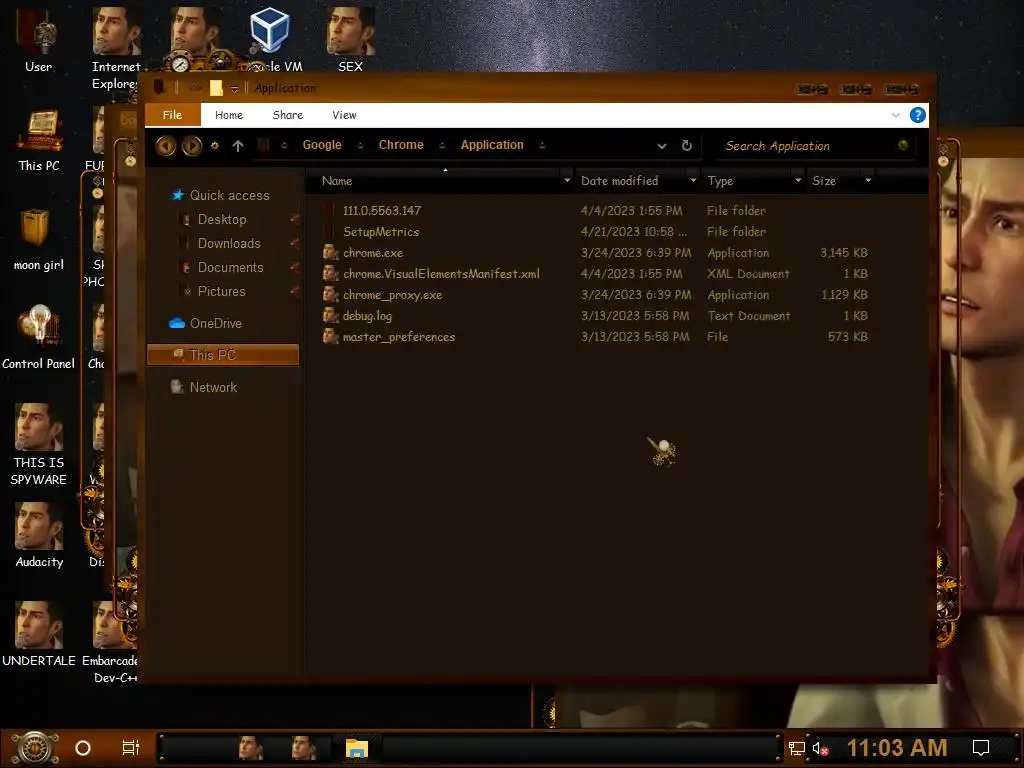Image resolution: width=1024 pixels, height=768 pixels.
Task: Select the SetupMetrics folder
Action: tap(381, 232)
